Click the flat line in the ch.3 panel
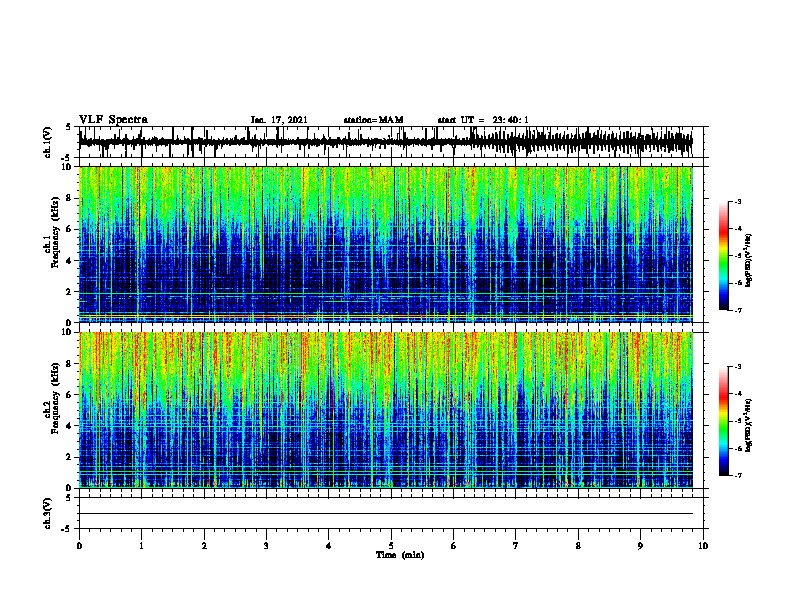 coord(386,514)
